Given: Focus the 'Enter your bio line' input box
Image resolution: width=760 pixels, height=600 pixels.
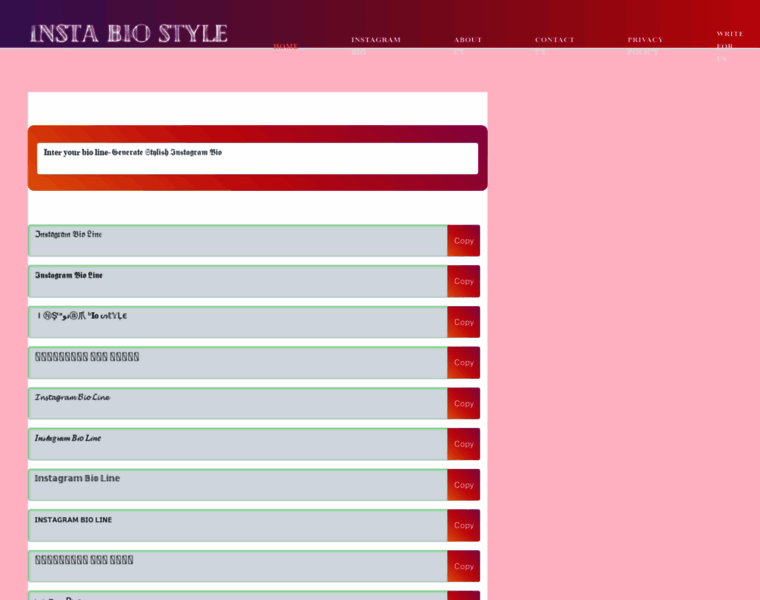Looking at the screenshot, I should click(257, 158).
